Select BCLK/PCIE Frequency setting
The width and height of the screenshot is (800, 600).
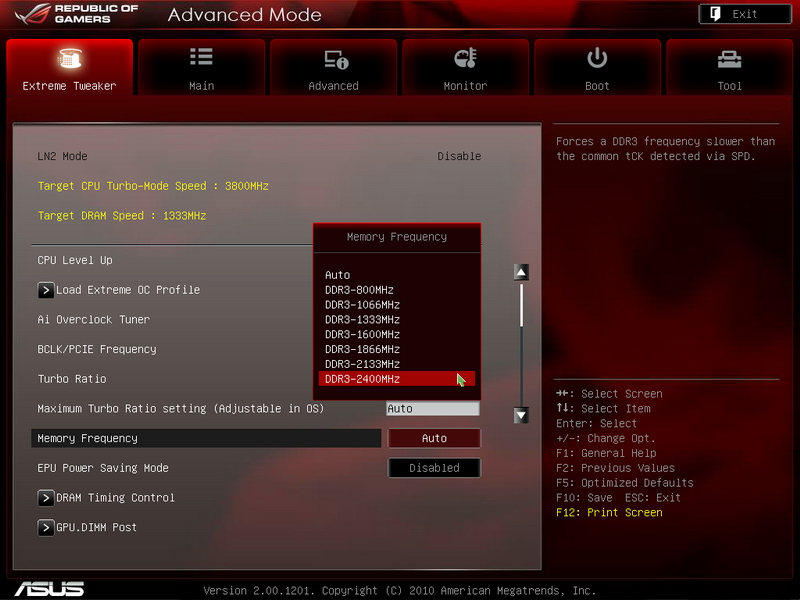(x=97, y=349)
